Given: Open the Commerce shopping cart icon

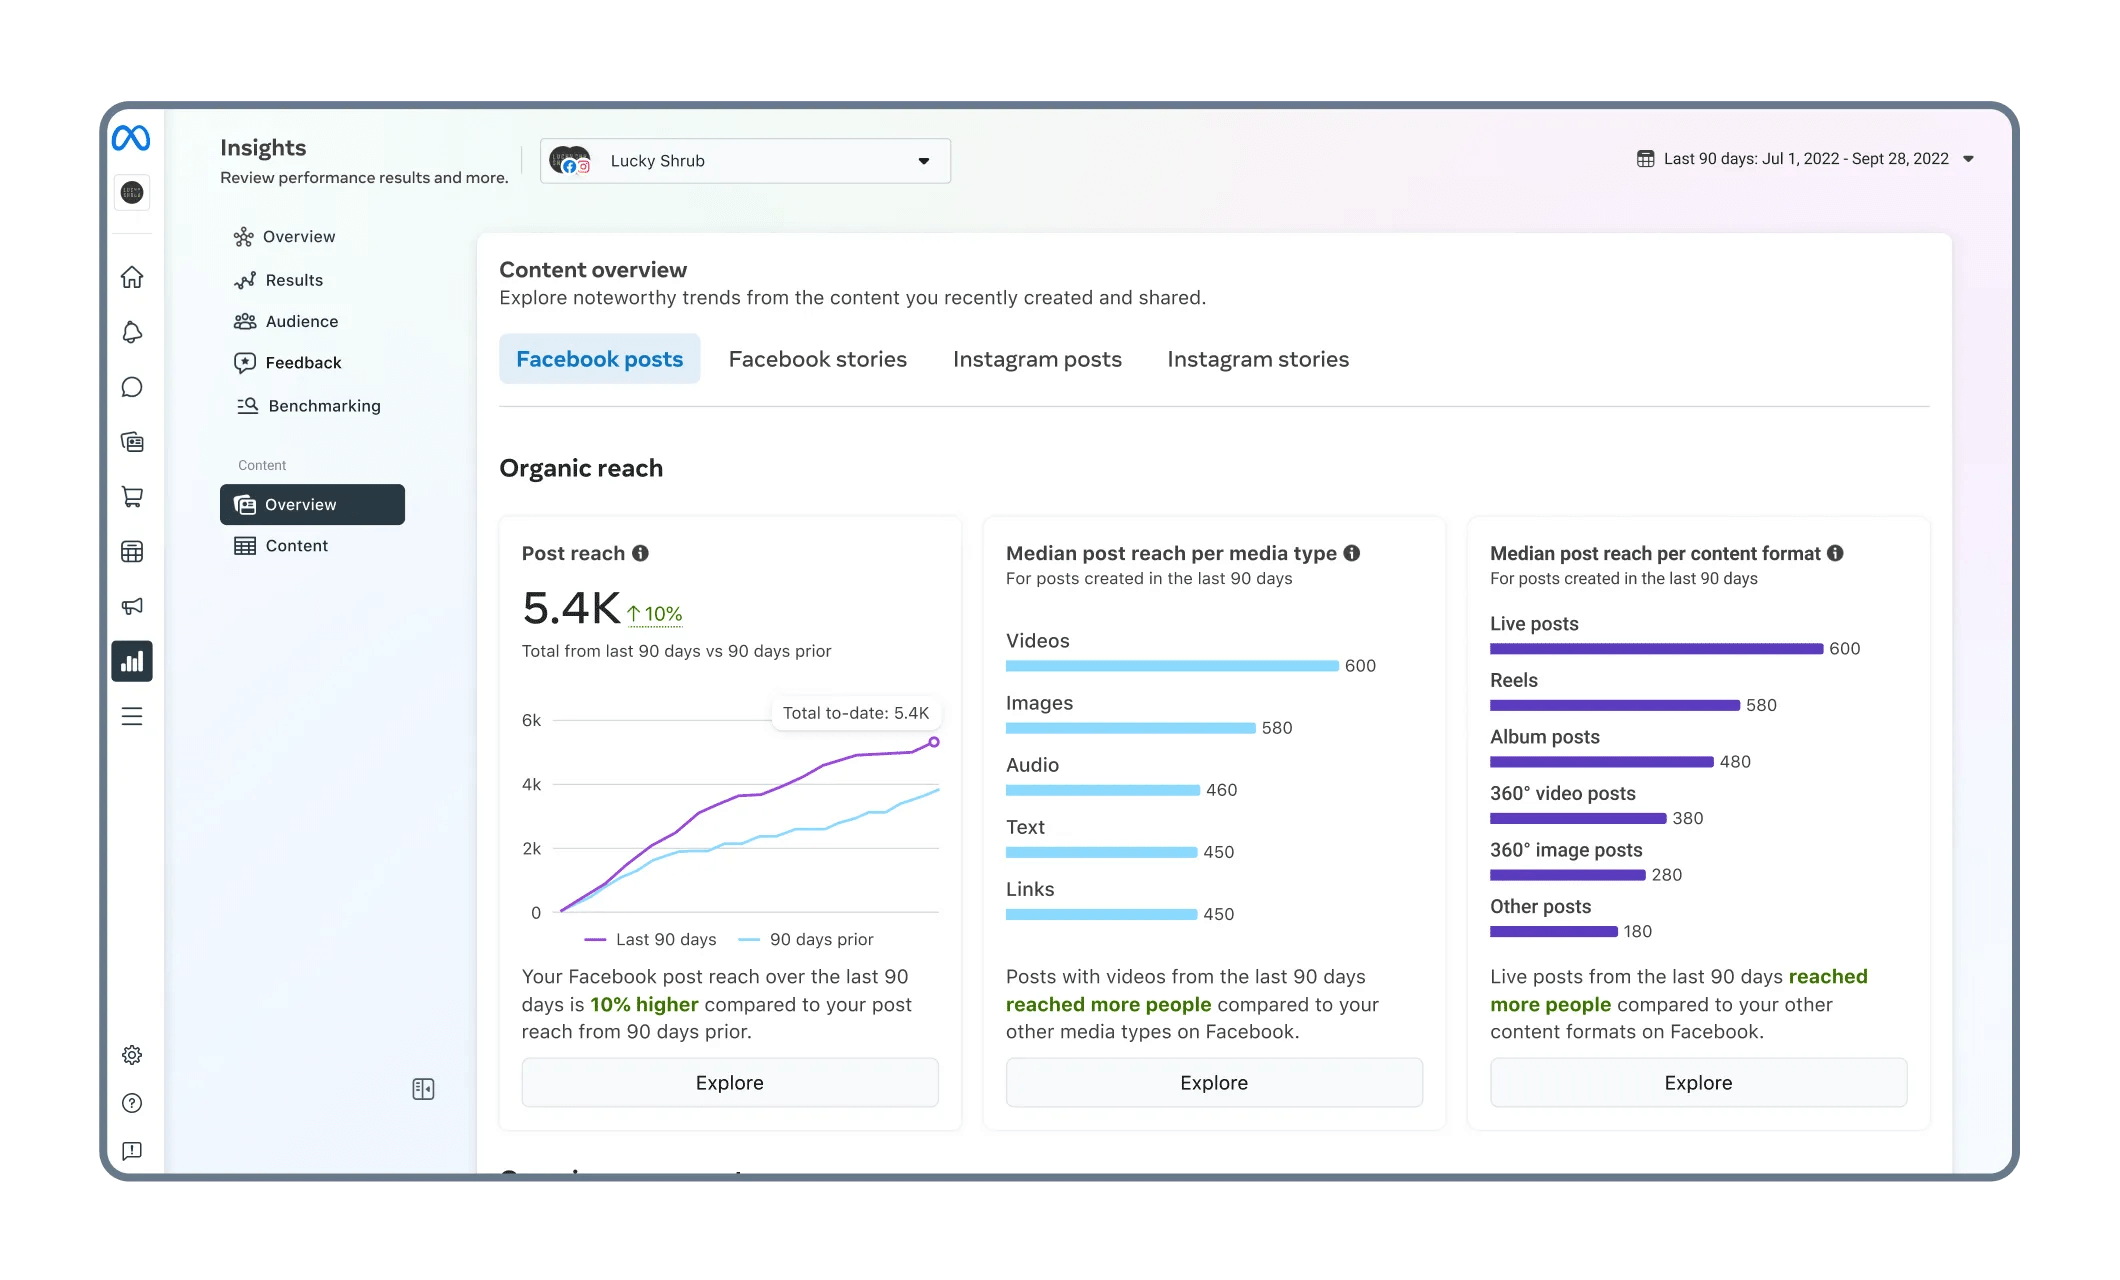Looking at the screenshot, I should 131,497.
